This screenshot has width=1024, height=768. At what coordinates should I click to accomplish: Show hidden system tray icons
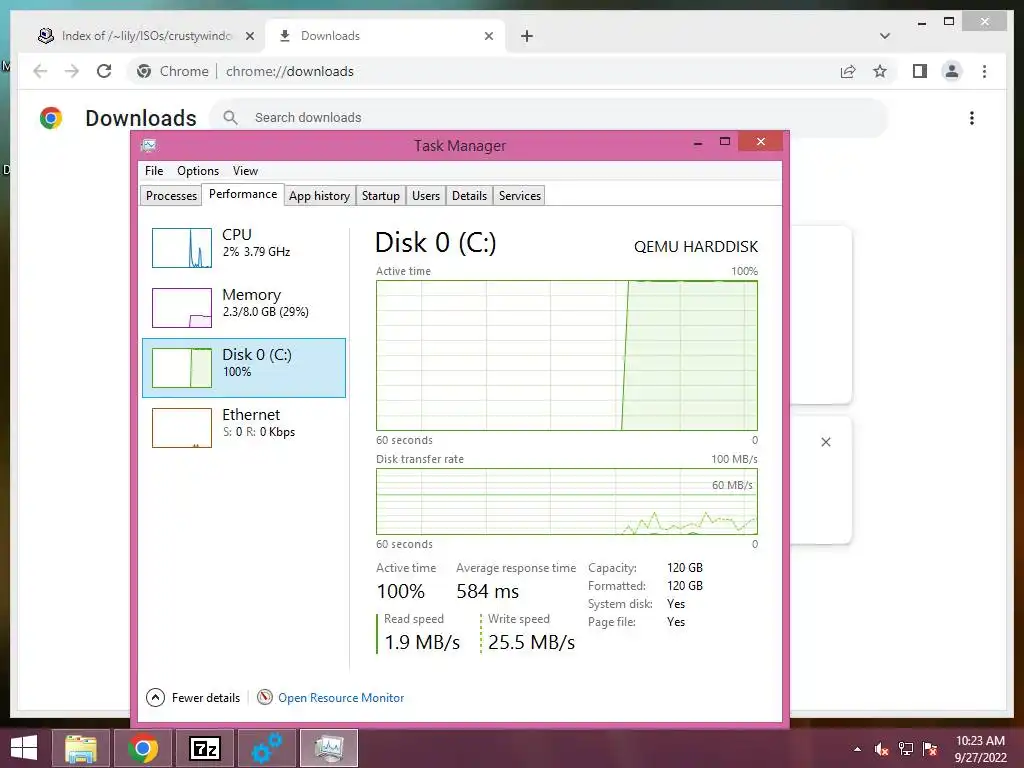pyautogui.click(x=857, y=749)
